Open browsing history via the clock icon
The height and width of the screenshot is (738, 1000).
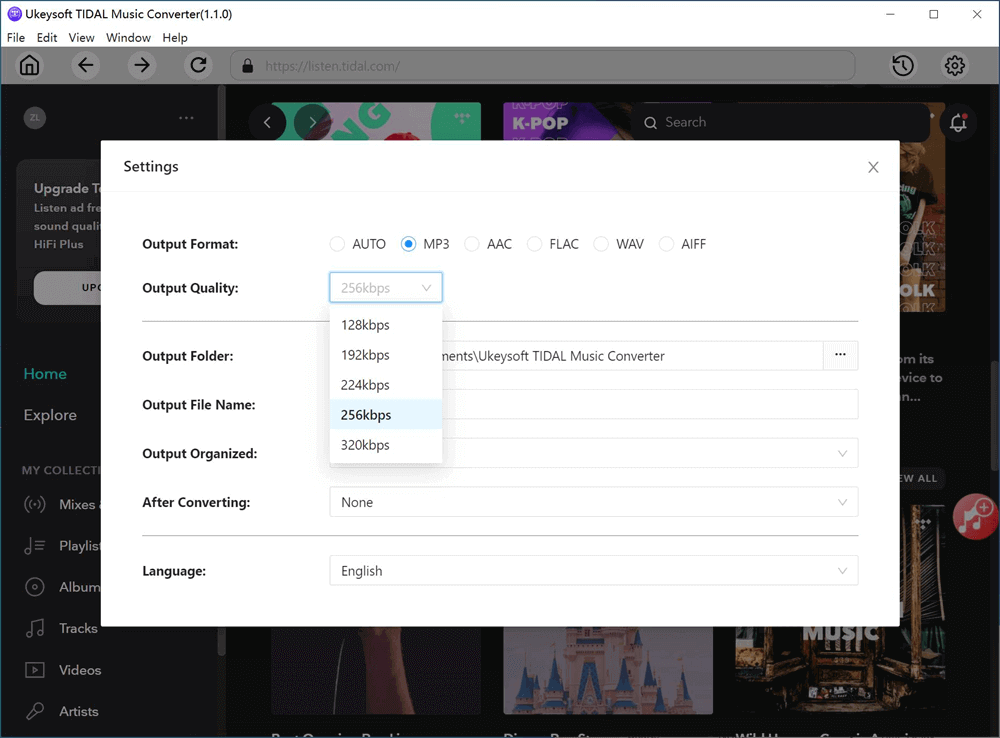[902, 65]
